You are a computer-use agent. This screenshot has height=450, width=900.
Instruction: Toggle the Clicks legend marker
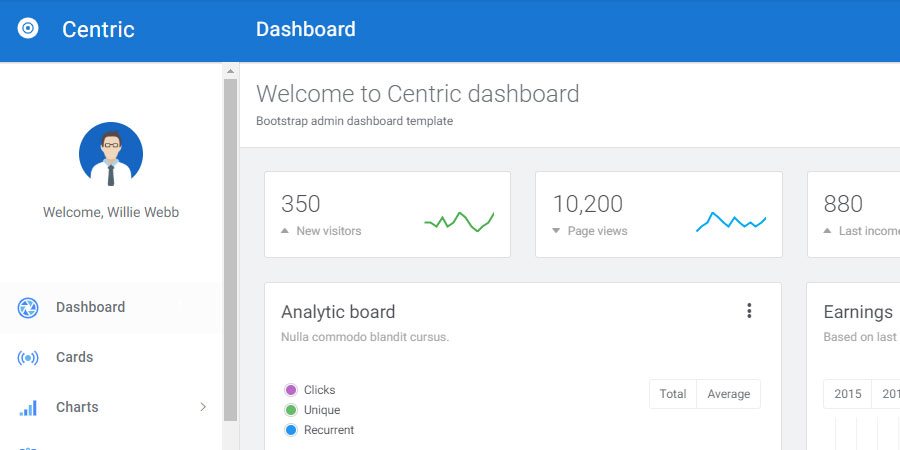[291, 390]
